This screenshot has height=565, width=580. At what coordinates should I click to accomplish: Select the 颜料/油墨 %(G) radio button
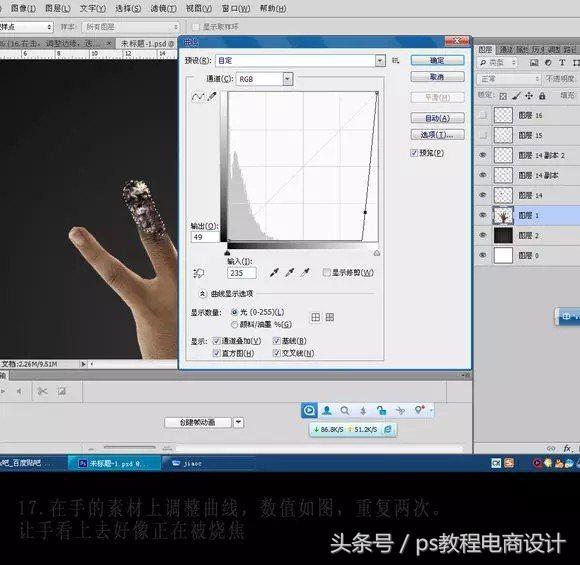pos(234,324)
